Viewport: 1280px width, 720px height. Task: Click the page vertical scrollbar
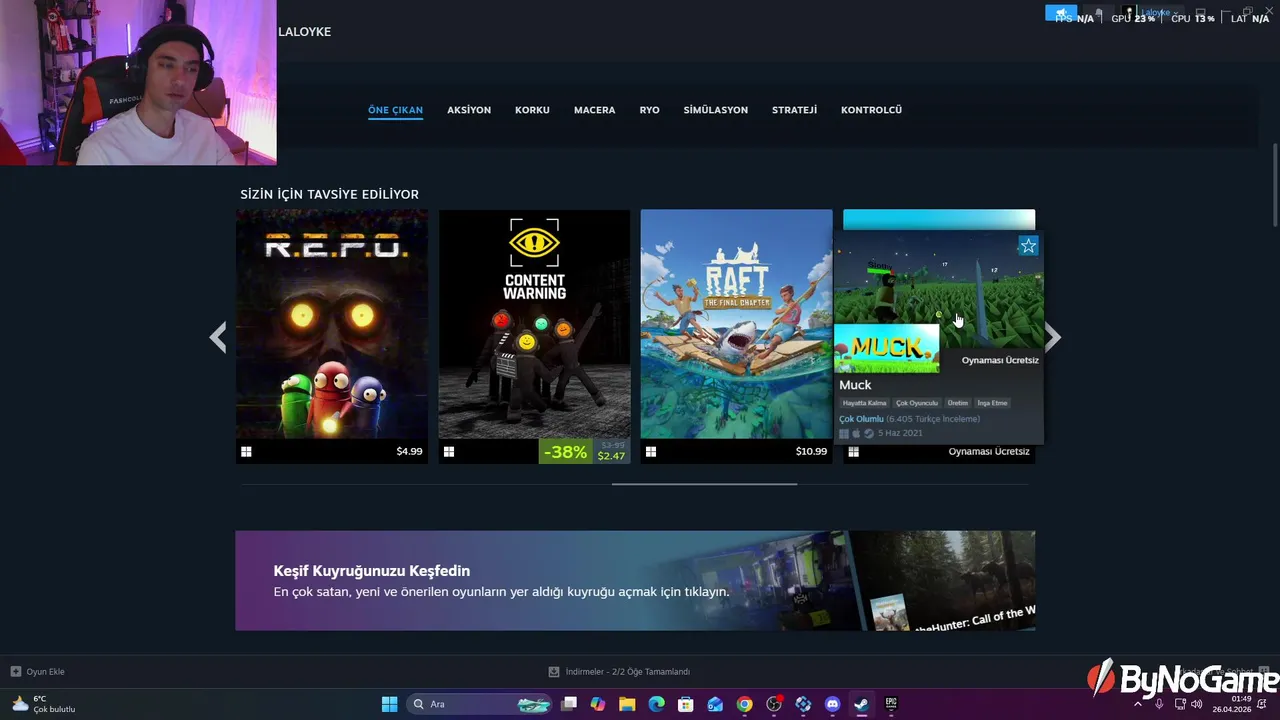tap(1275, 185)
